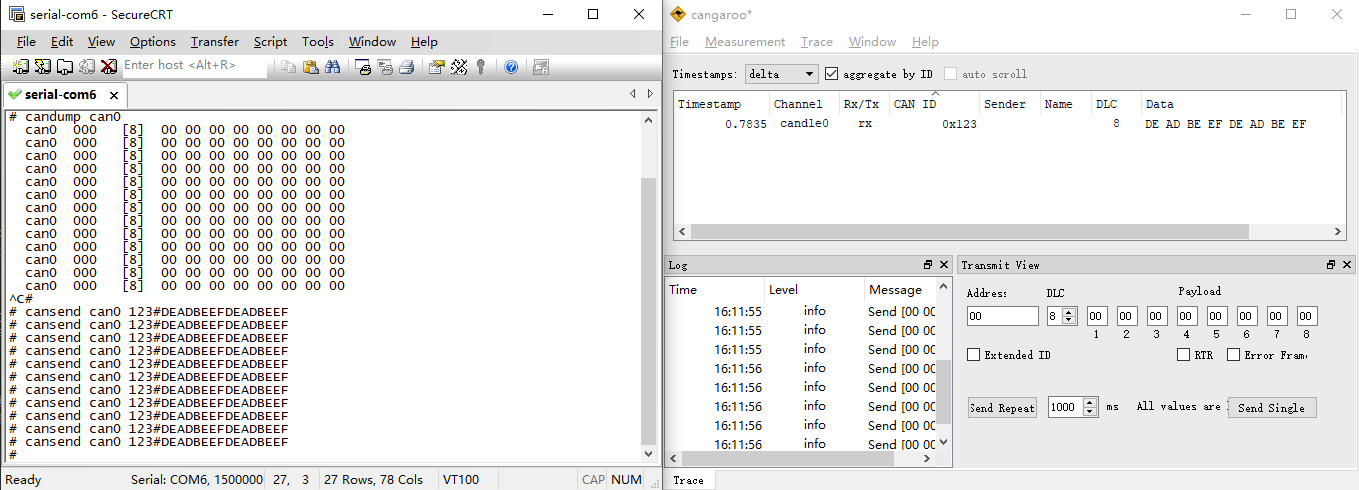Toggle the auto scroll checkbox
The image size is (1359, 490).
(x=951, y=74)
